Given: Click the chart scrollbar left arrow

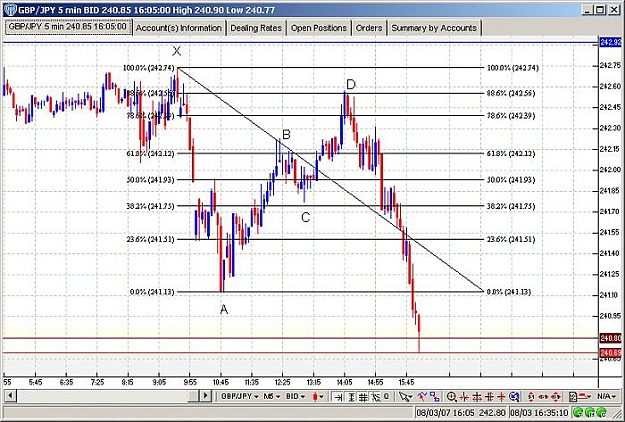Looking at the screenshot, I should [10, 396].
